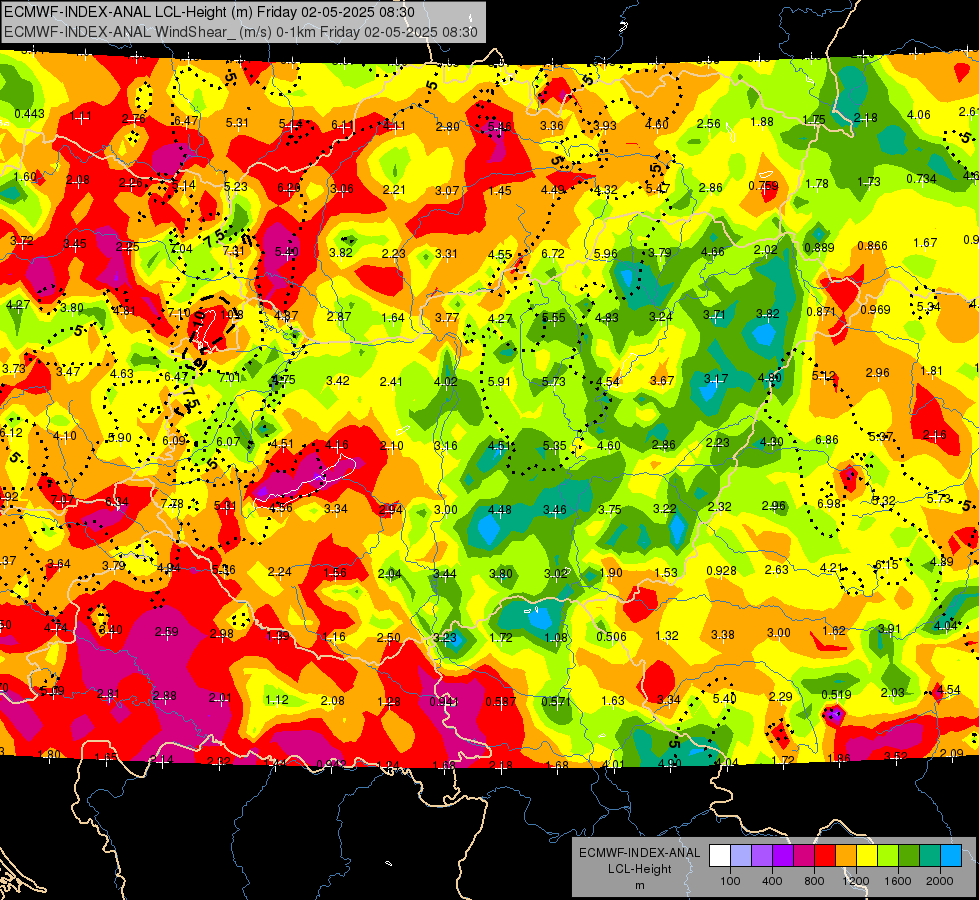Click the wind shear value 5.96
Viewport: 979px width, 900px height.
606,254
